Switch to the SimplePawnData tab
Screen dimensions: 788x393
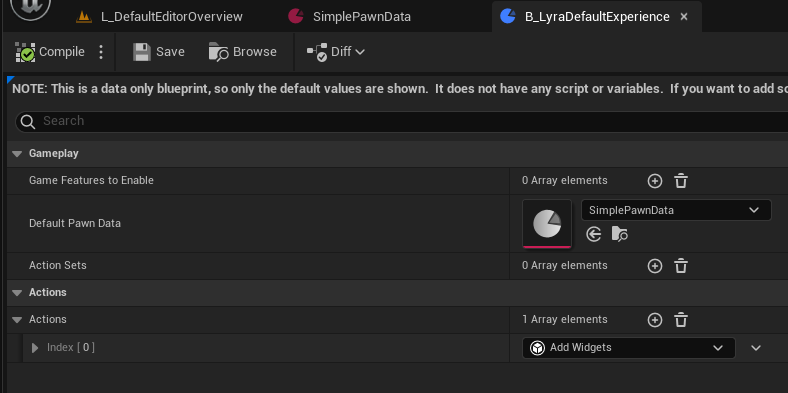(349, 17)
